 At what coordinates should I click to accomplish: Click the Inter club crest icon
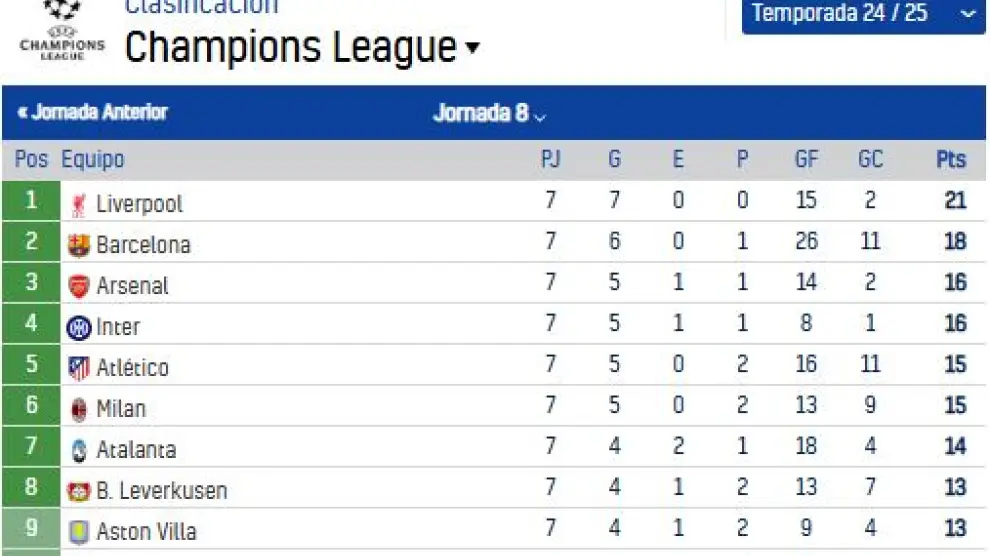(x=79, y=327)
